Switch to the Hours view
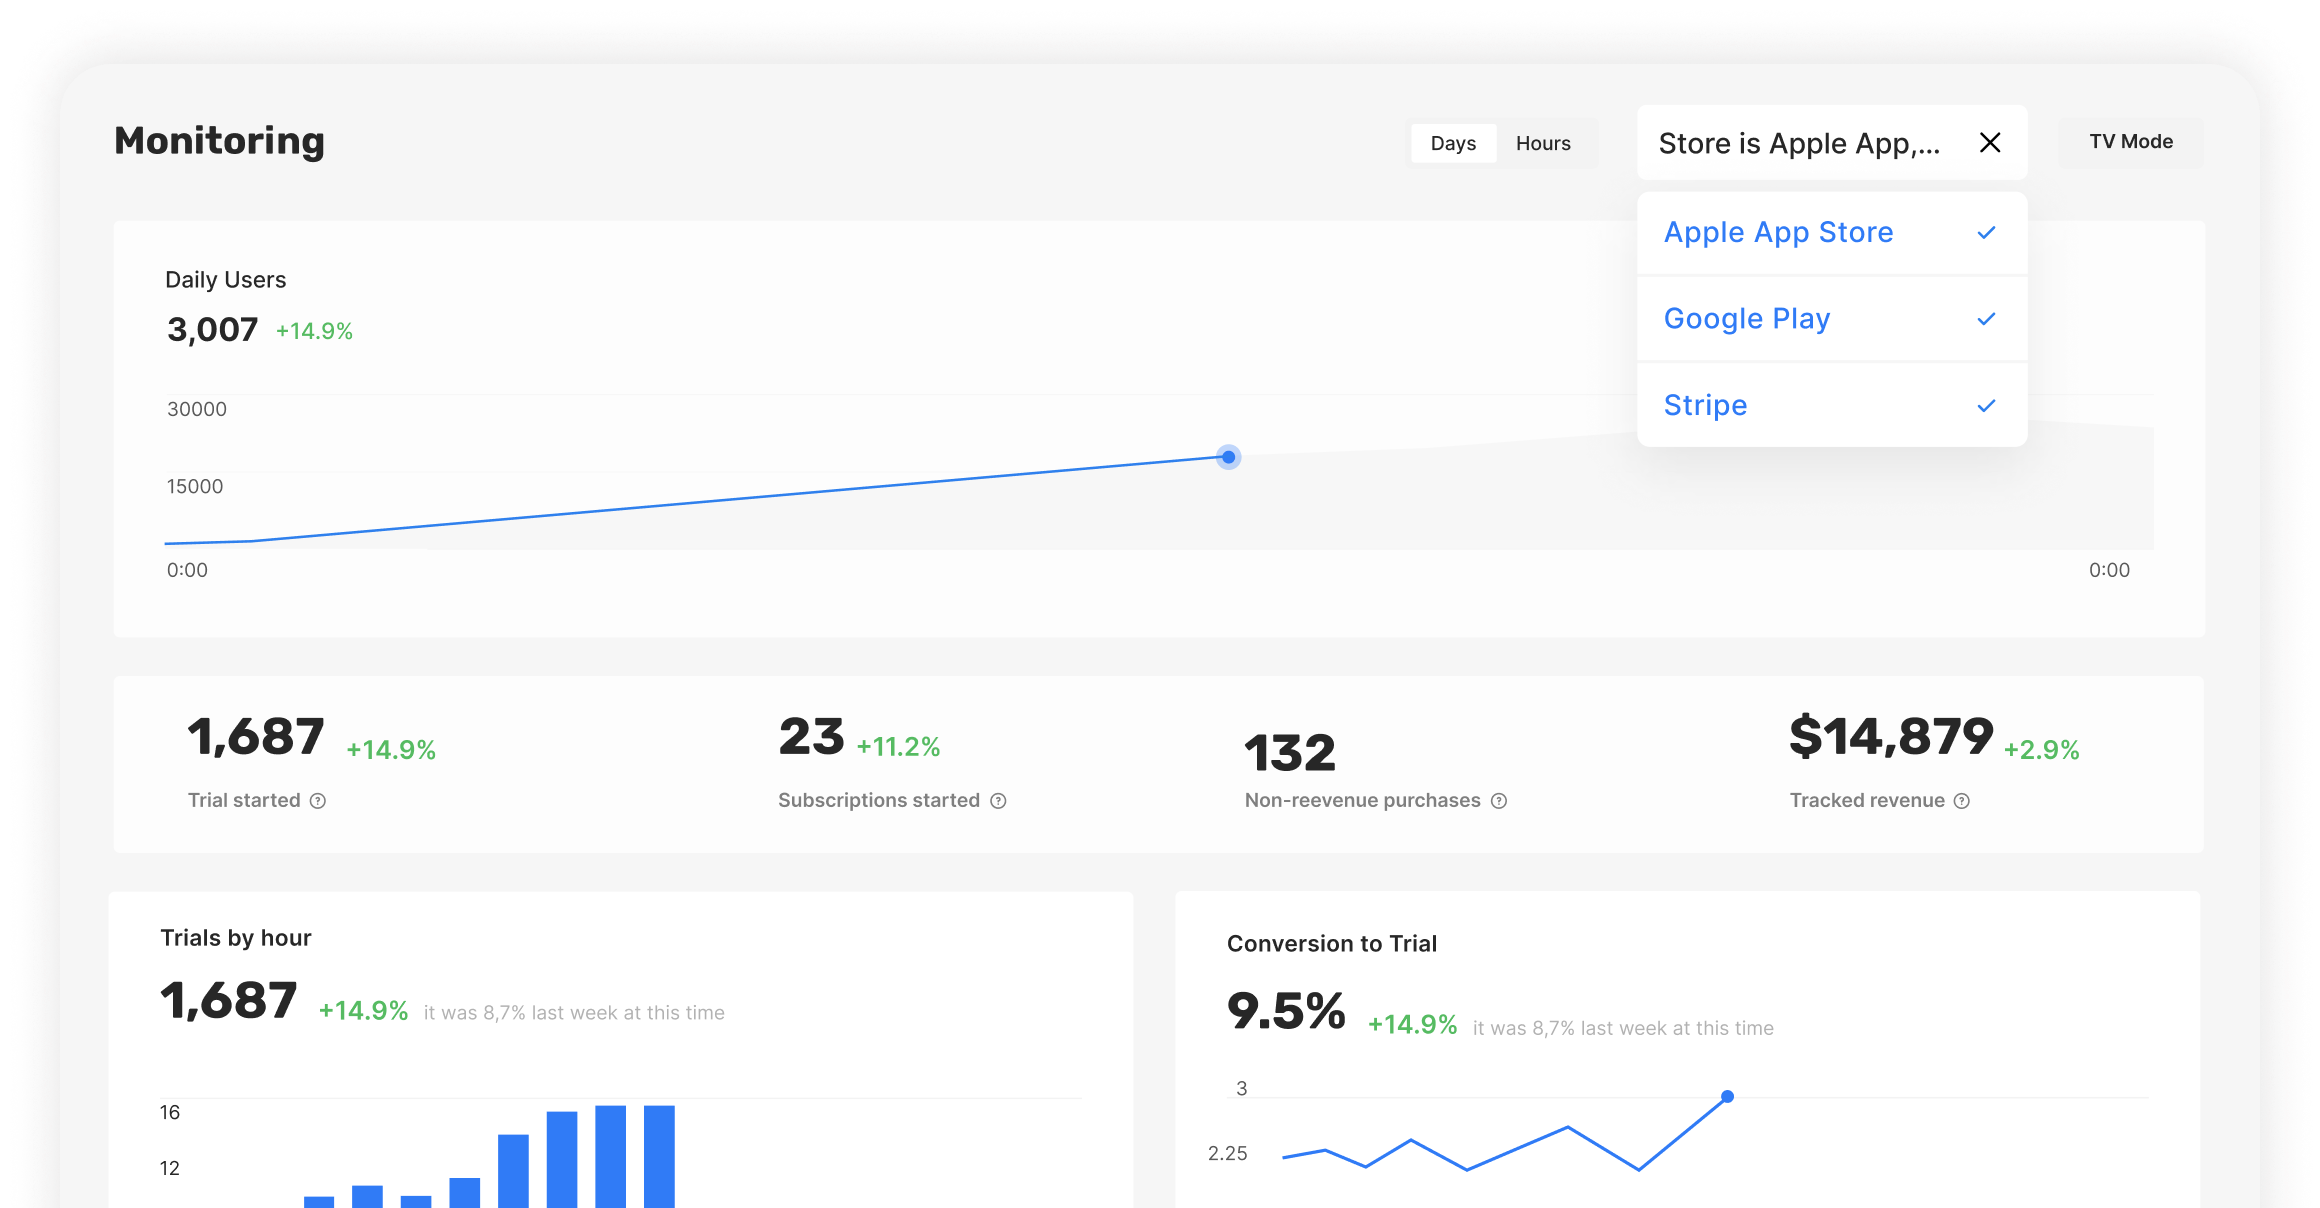 [1543, 143]
